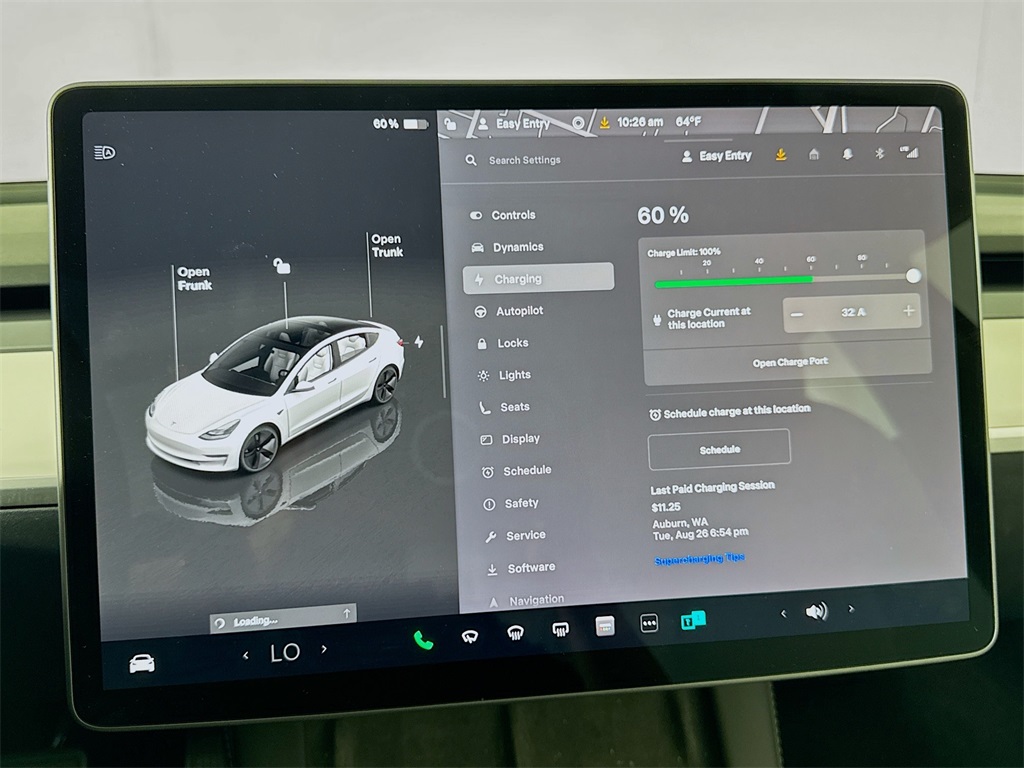Open the all apps three-dots launcher

point(649,623)
